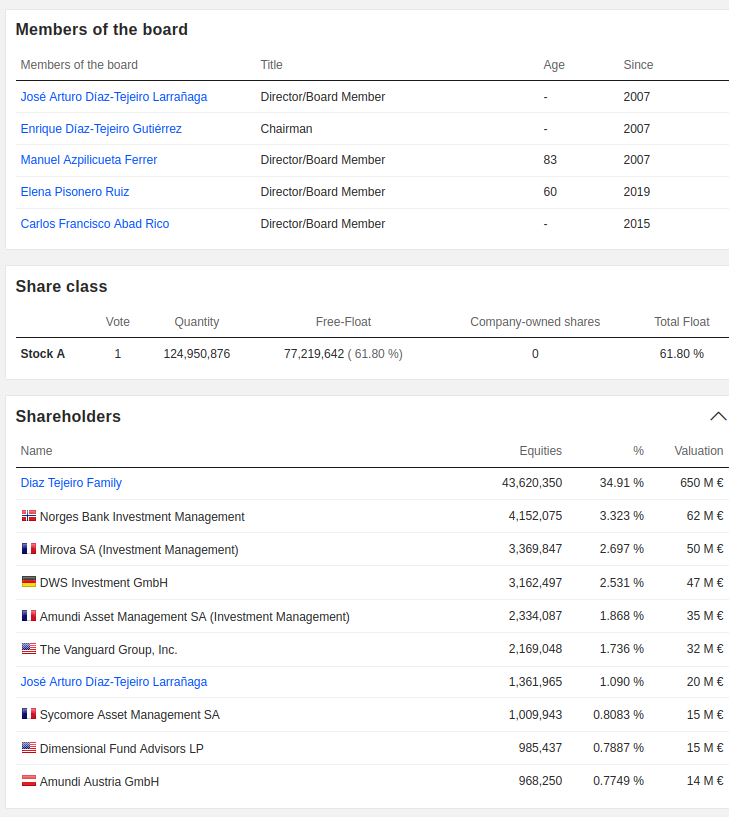This screenshot has height=817, width=729.
Task: Click the Stock A row label
Action: coord(43,354)
